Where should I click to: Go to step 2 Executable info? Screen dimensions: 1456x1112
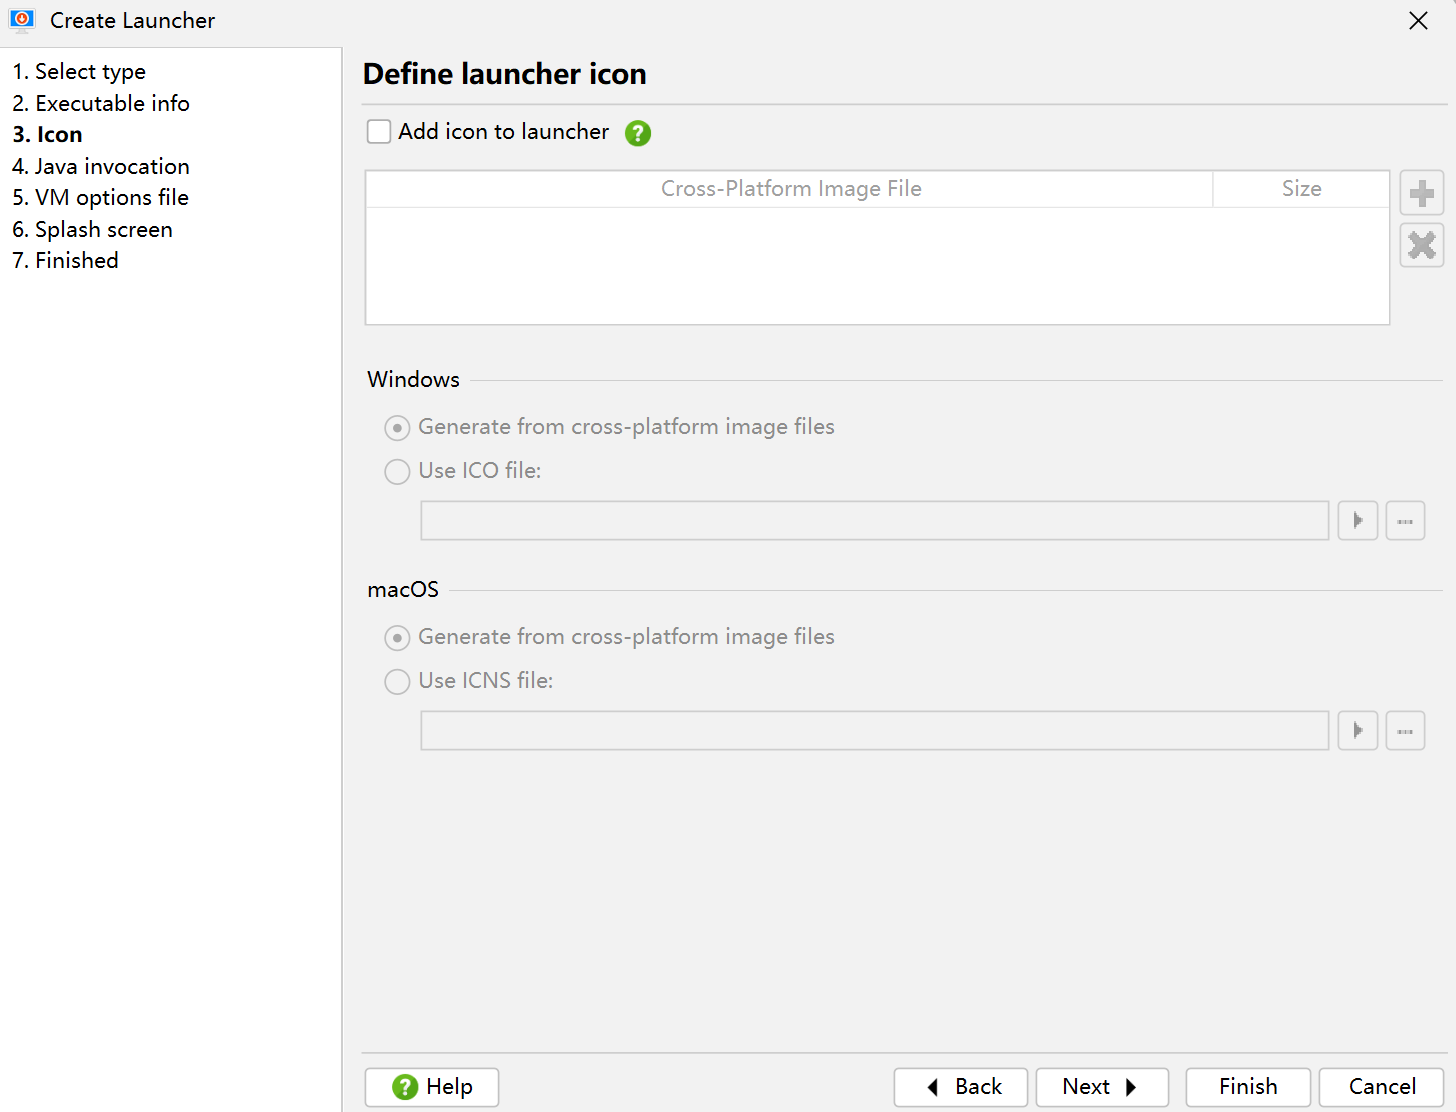tap(101, 103)
